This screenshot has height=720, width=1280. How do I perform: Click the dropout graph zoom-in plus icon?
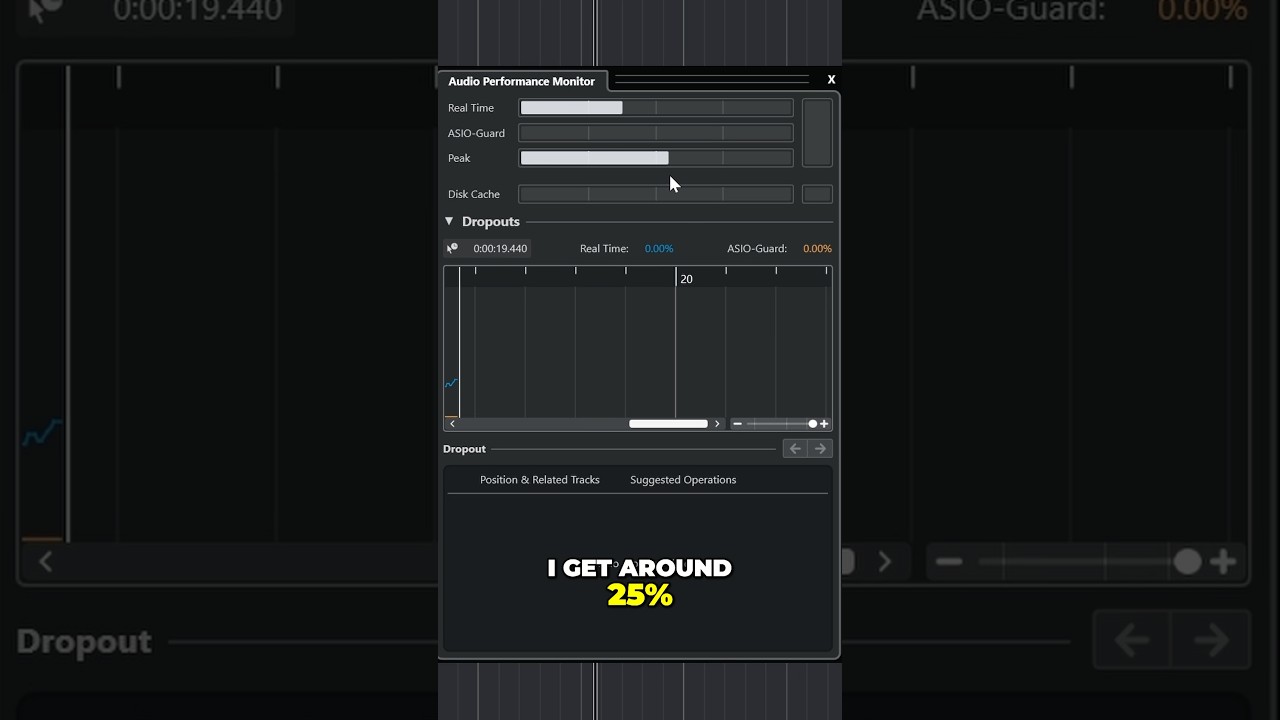[x=824, y=424]
